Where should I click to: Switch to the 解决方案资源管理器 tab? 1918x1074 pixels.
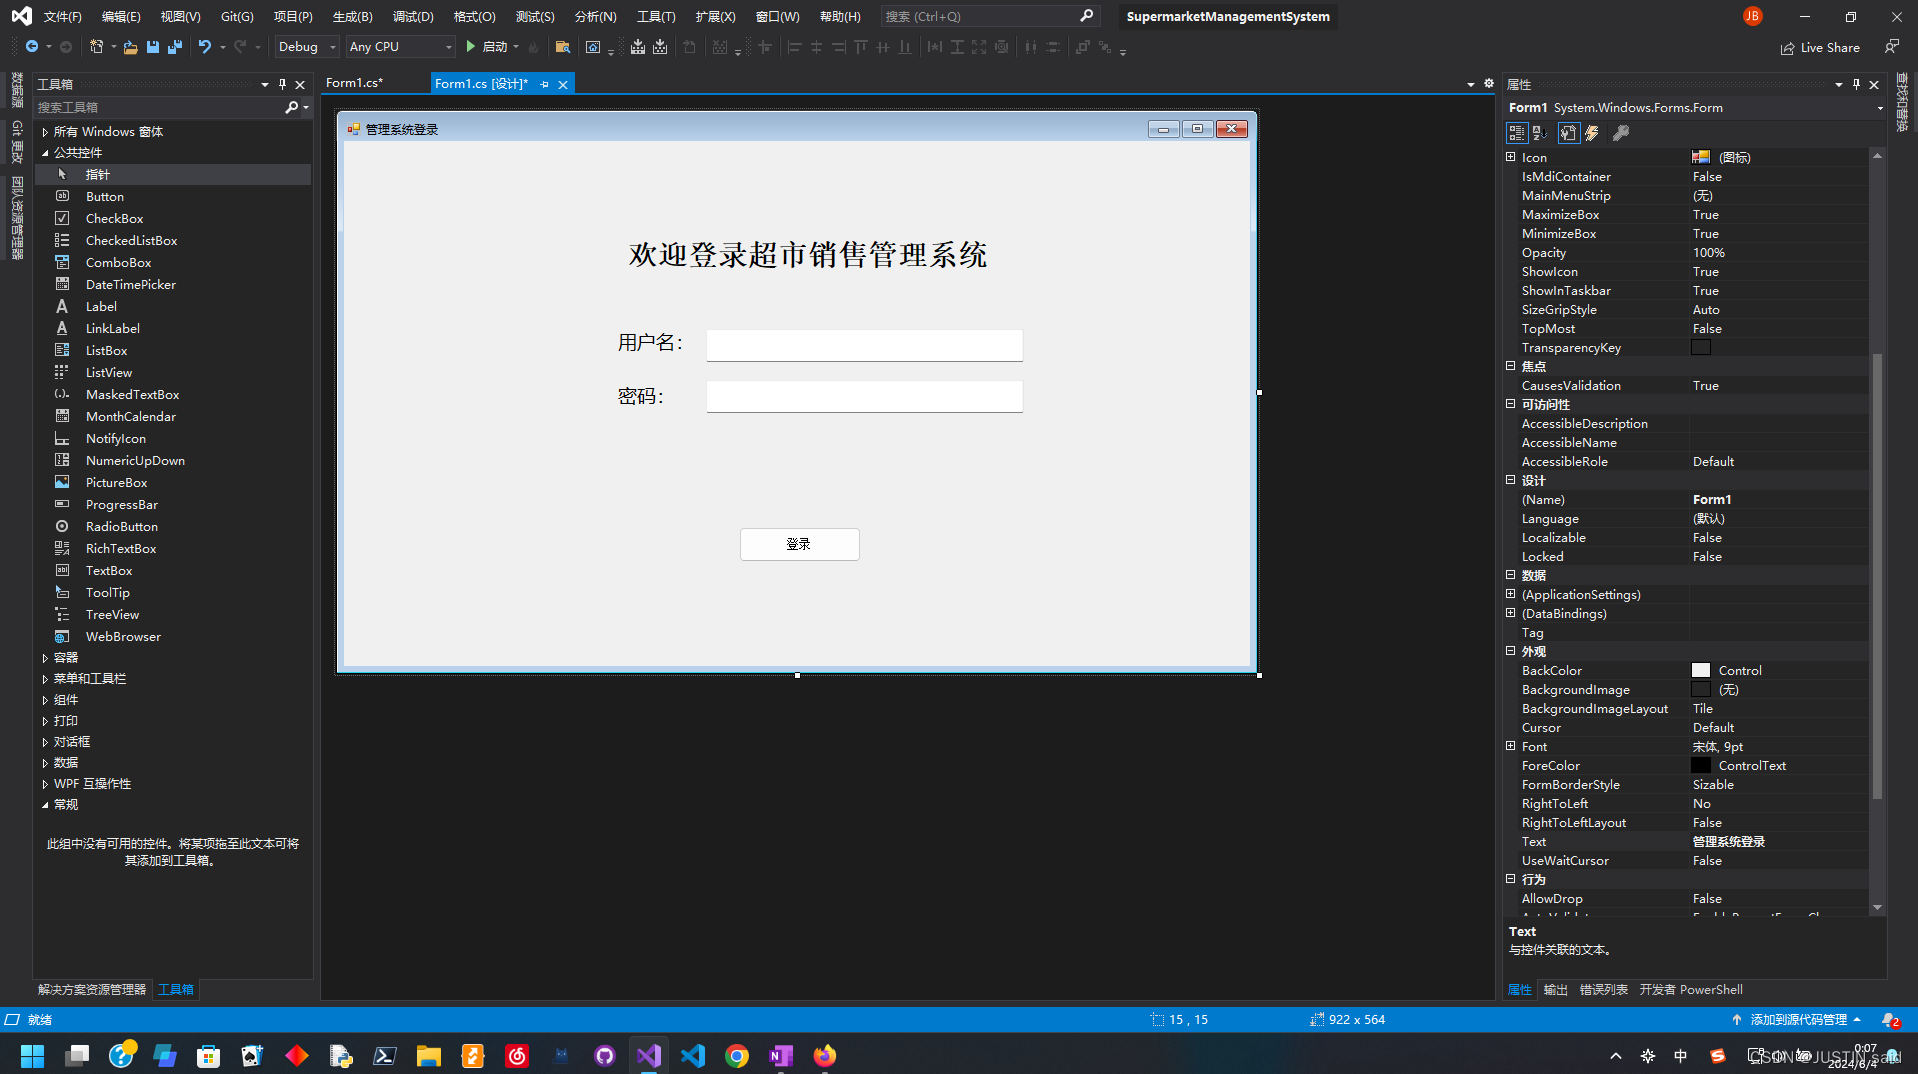coord(92,990)
